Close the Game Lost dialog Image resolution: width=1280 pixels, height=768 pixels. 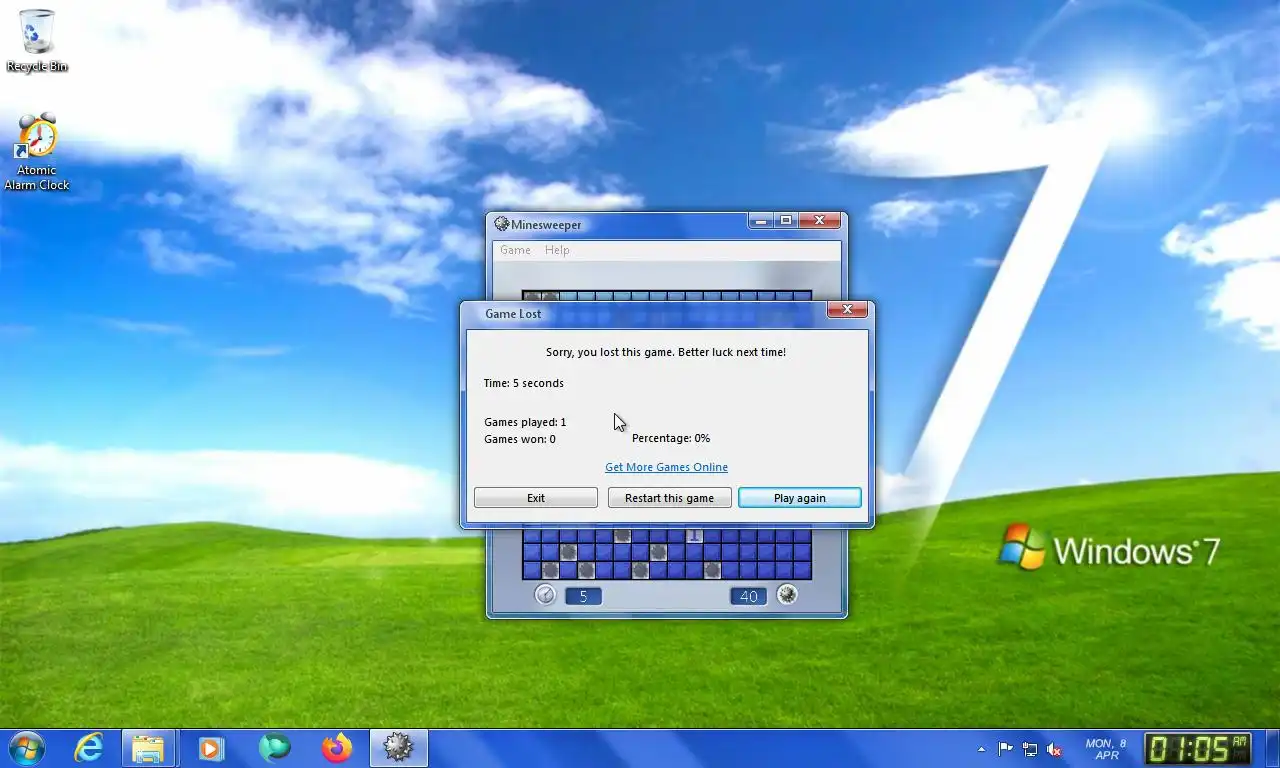[x=847, y=310]
